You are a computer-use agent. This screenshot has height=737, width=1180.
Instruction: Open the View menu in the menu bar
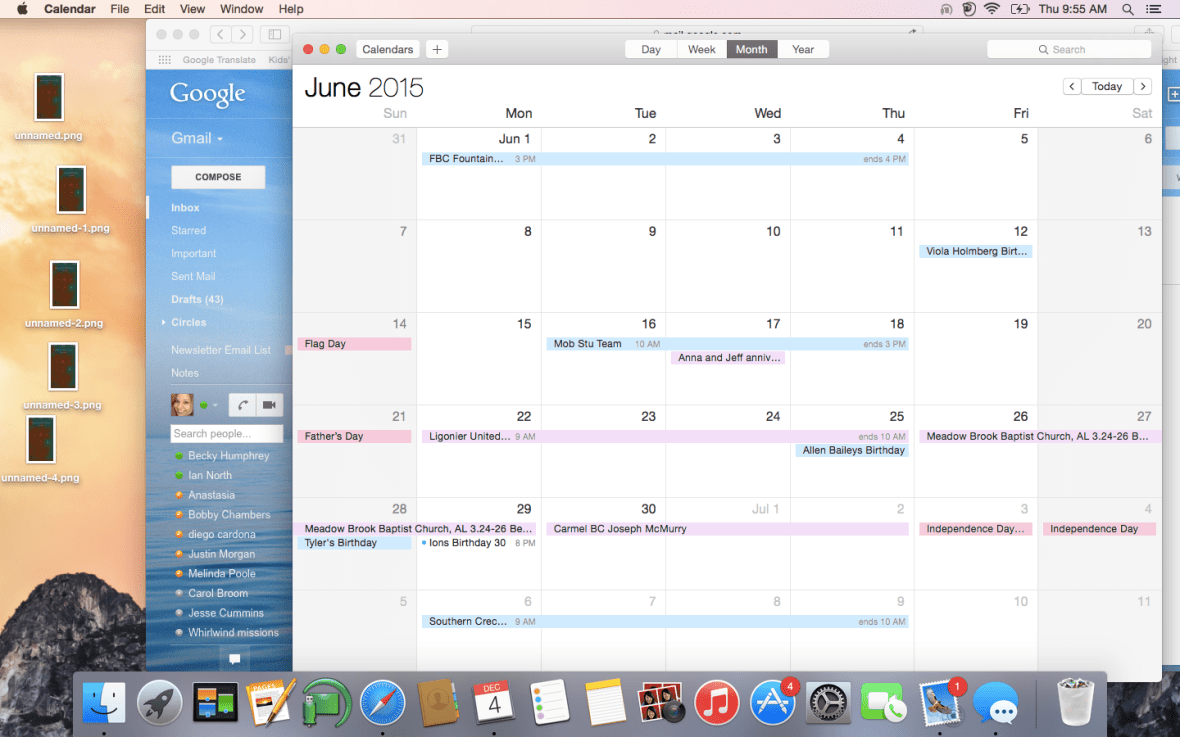192,9
